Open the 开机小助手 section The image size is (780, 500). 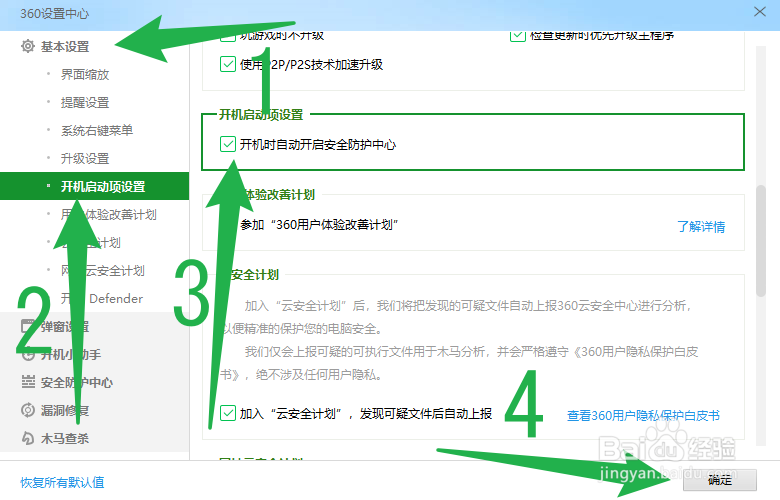click(x=61, y=354)
